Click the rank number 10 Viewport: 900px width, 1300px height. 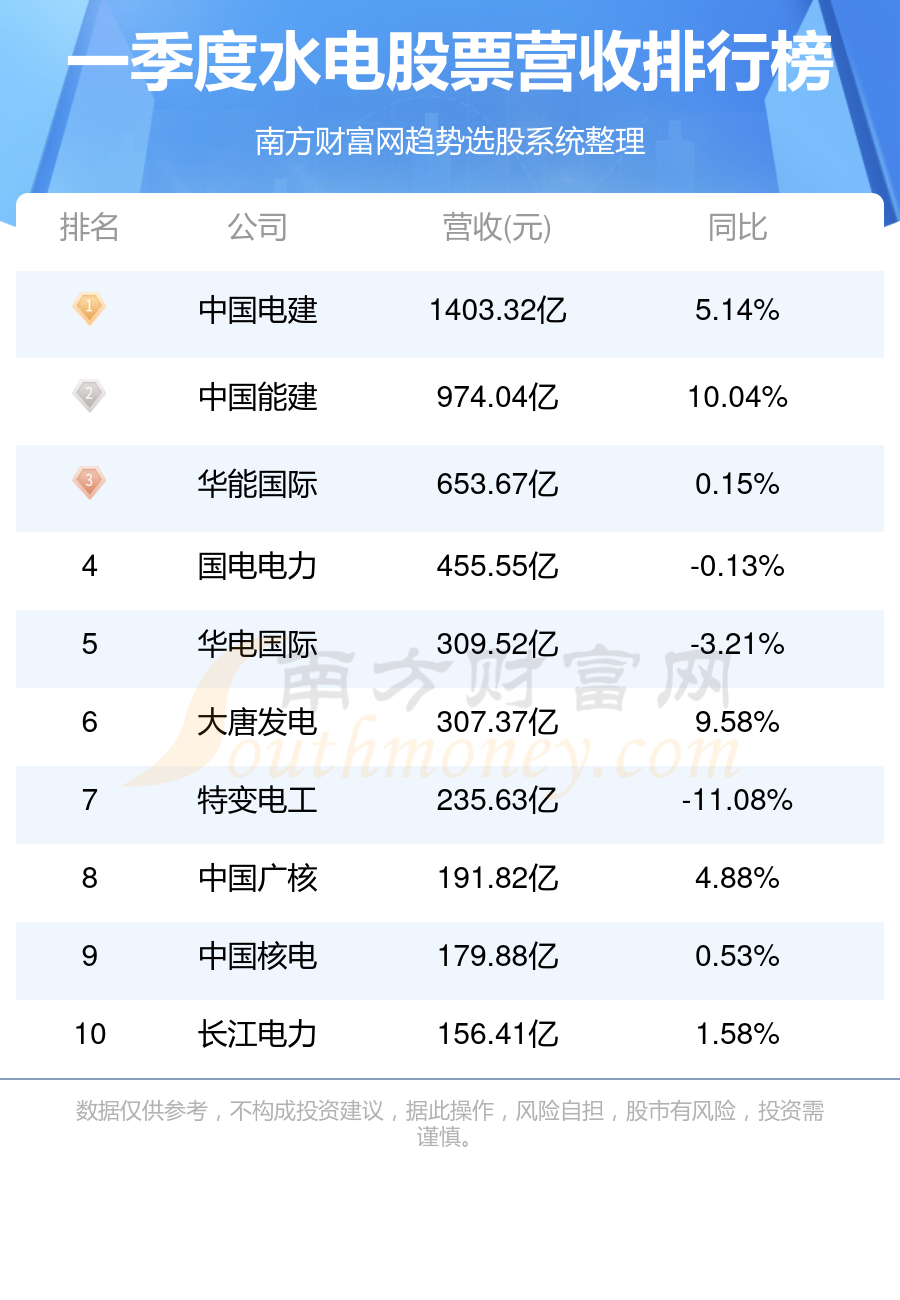(x=90, y=1034)
